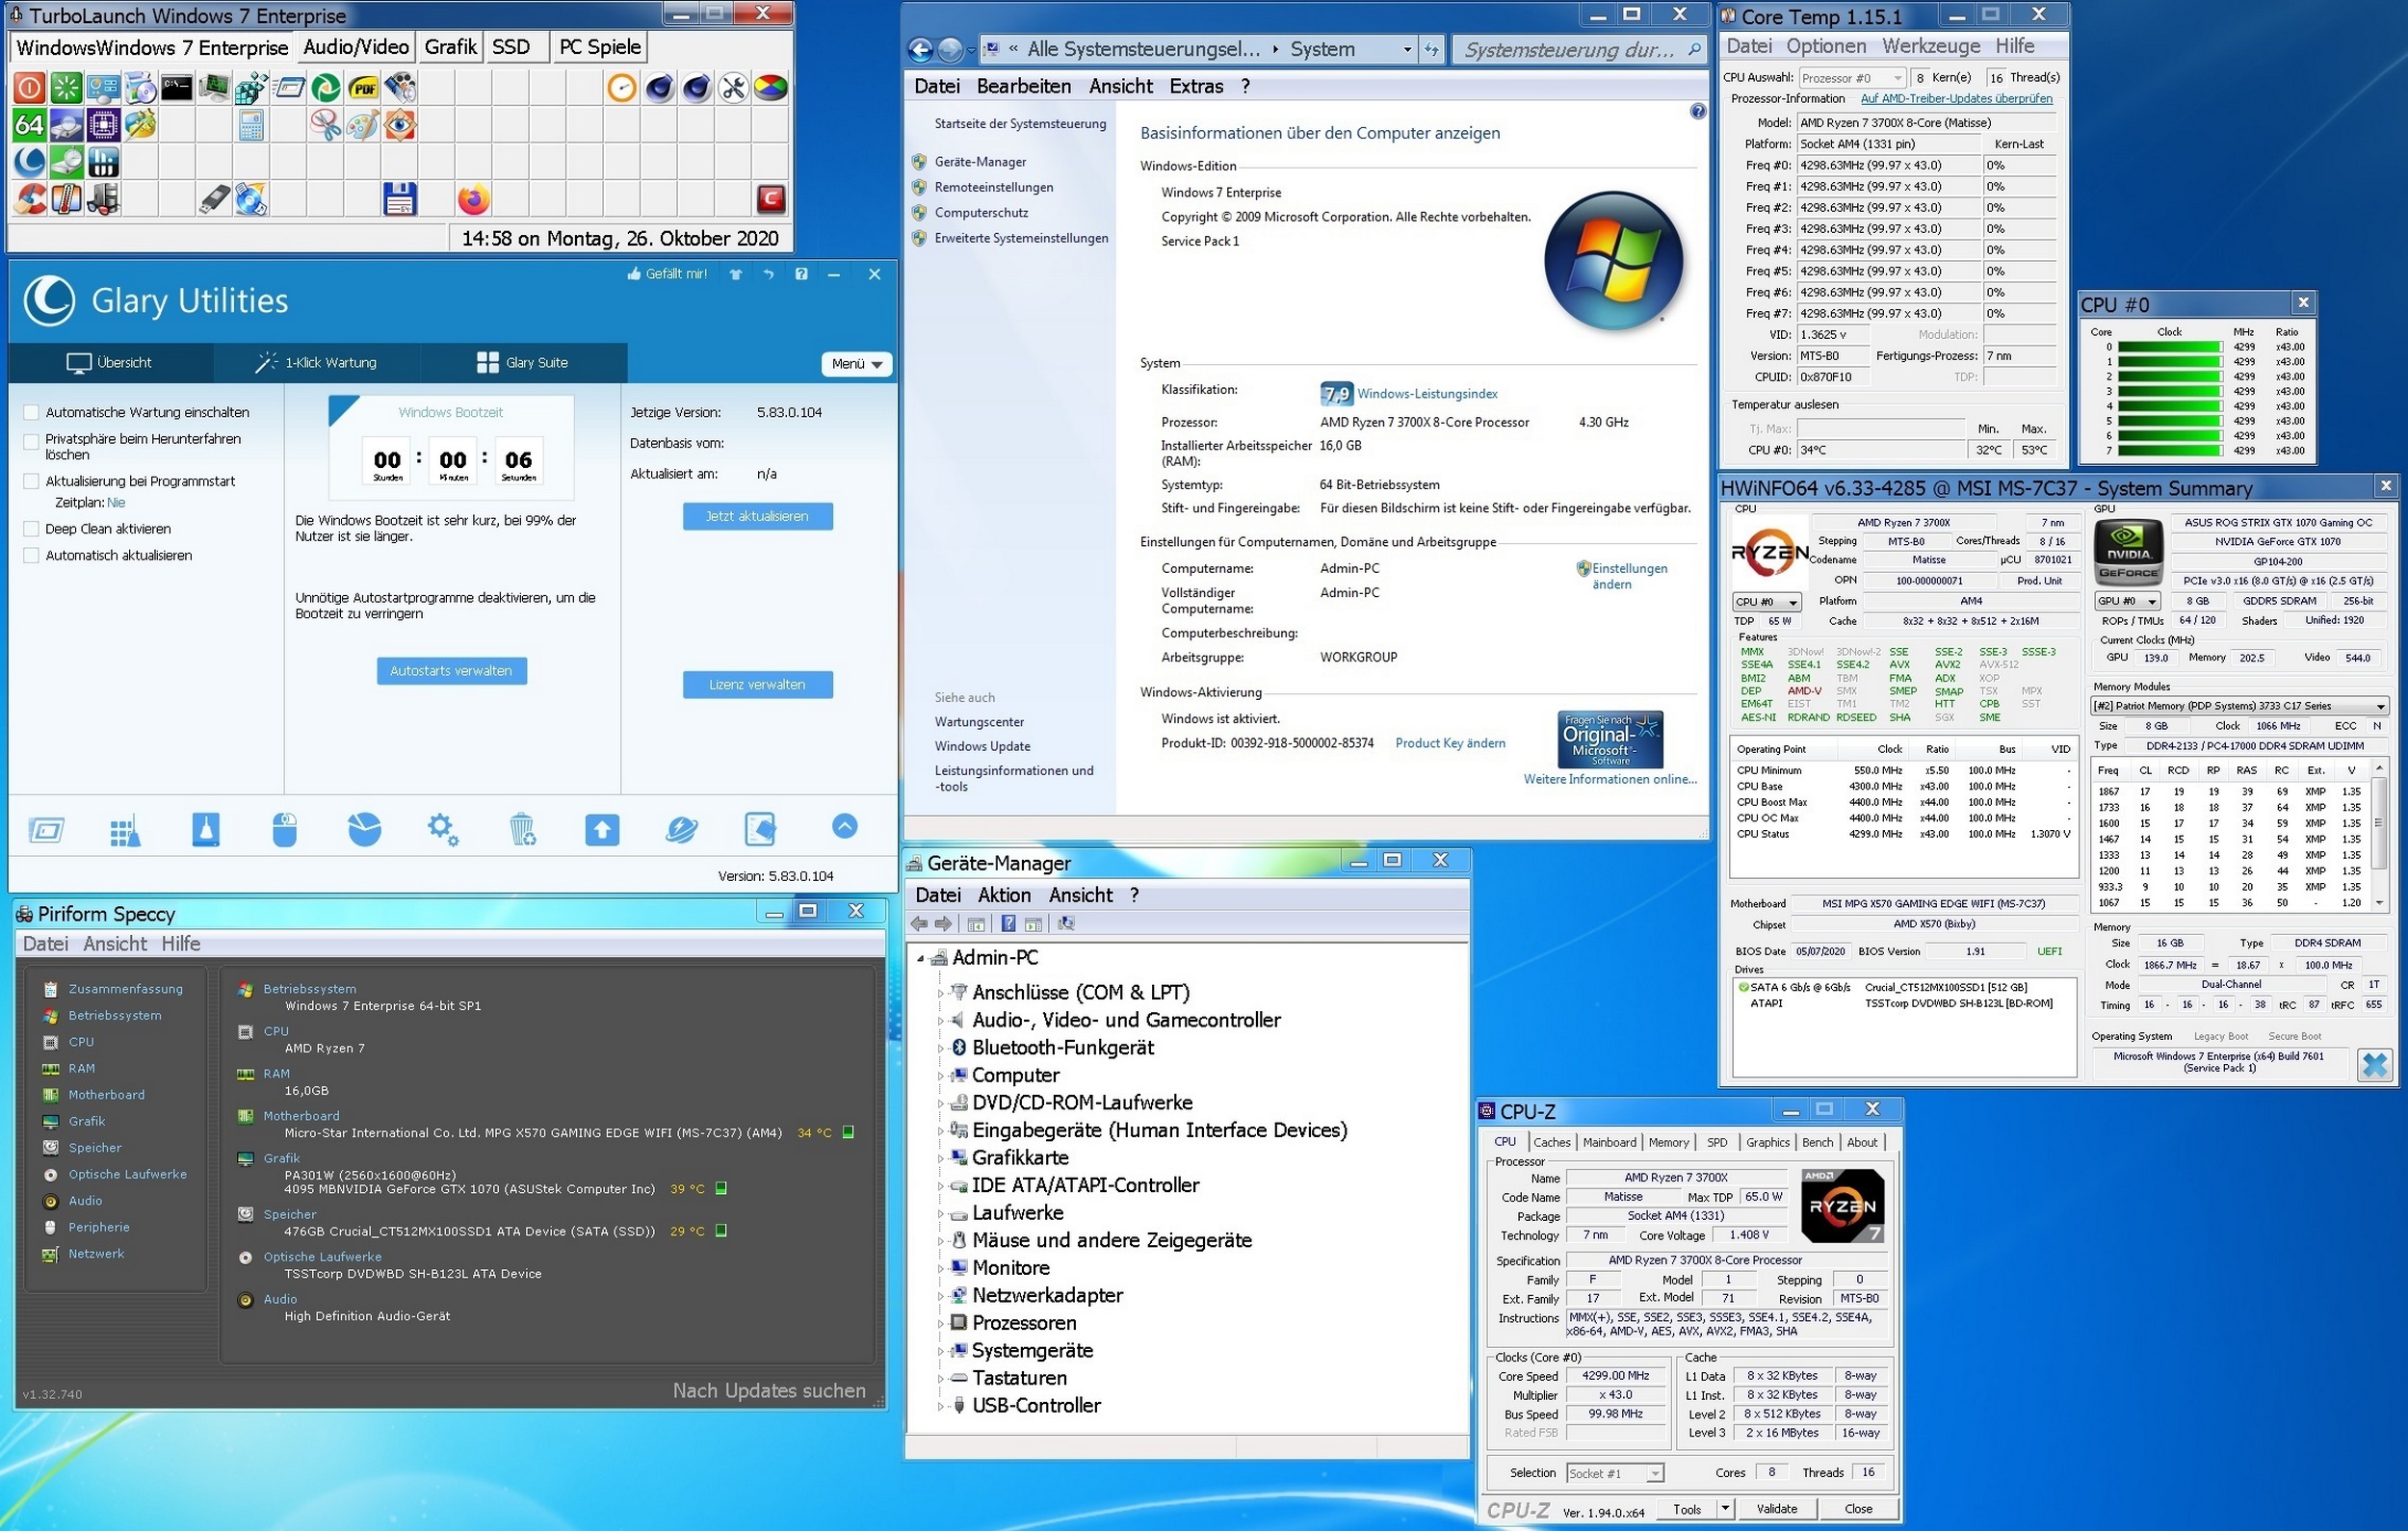
Task: Enable Automatische Wartung einschalten checkbox
Action: coord(31,412)
